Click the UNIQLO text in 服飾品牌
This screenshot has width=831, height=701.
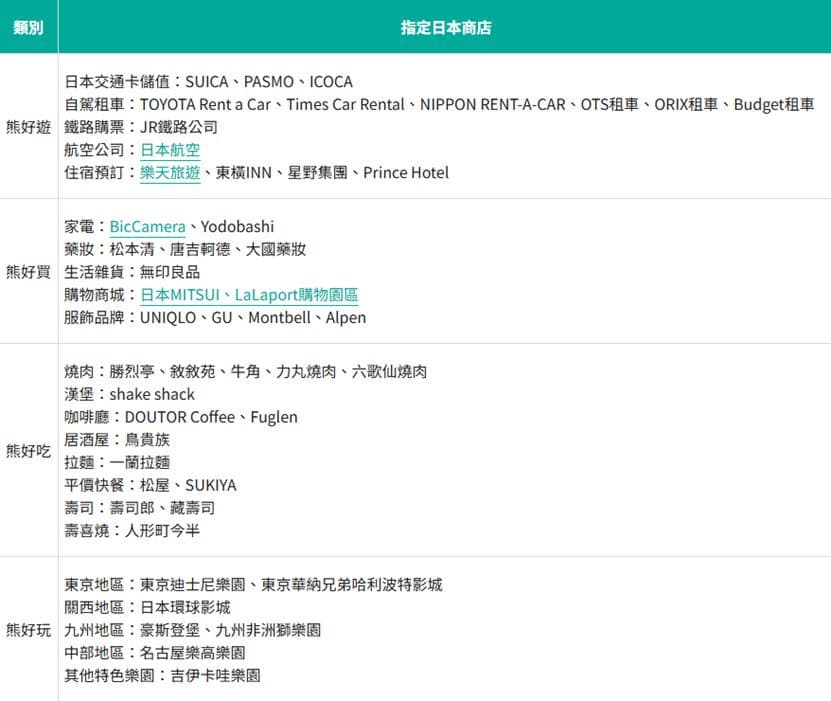[x=168, y=317]
